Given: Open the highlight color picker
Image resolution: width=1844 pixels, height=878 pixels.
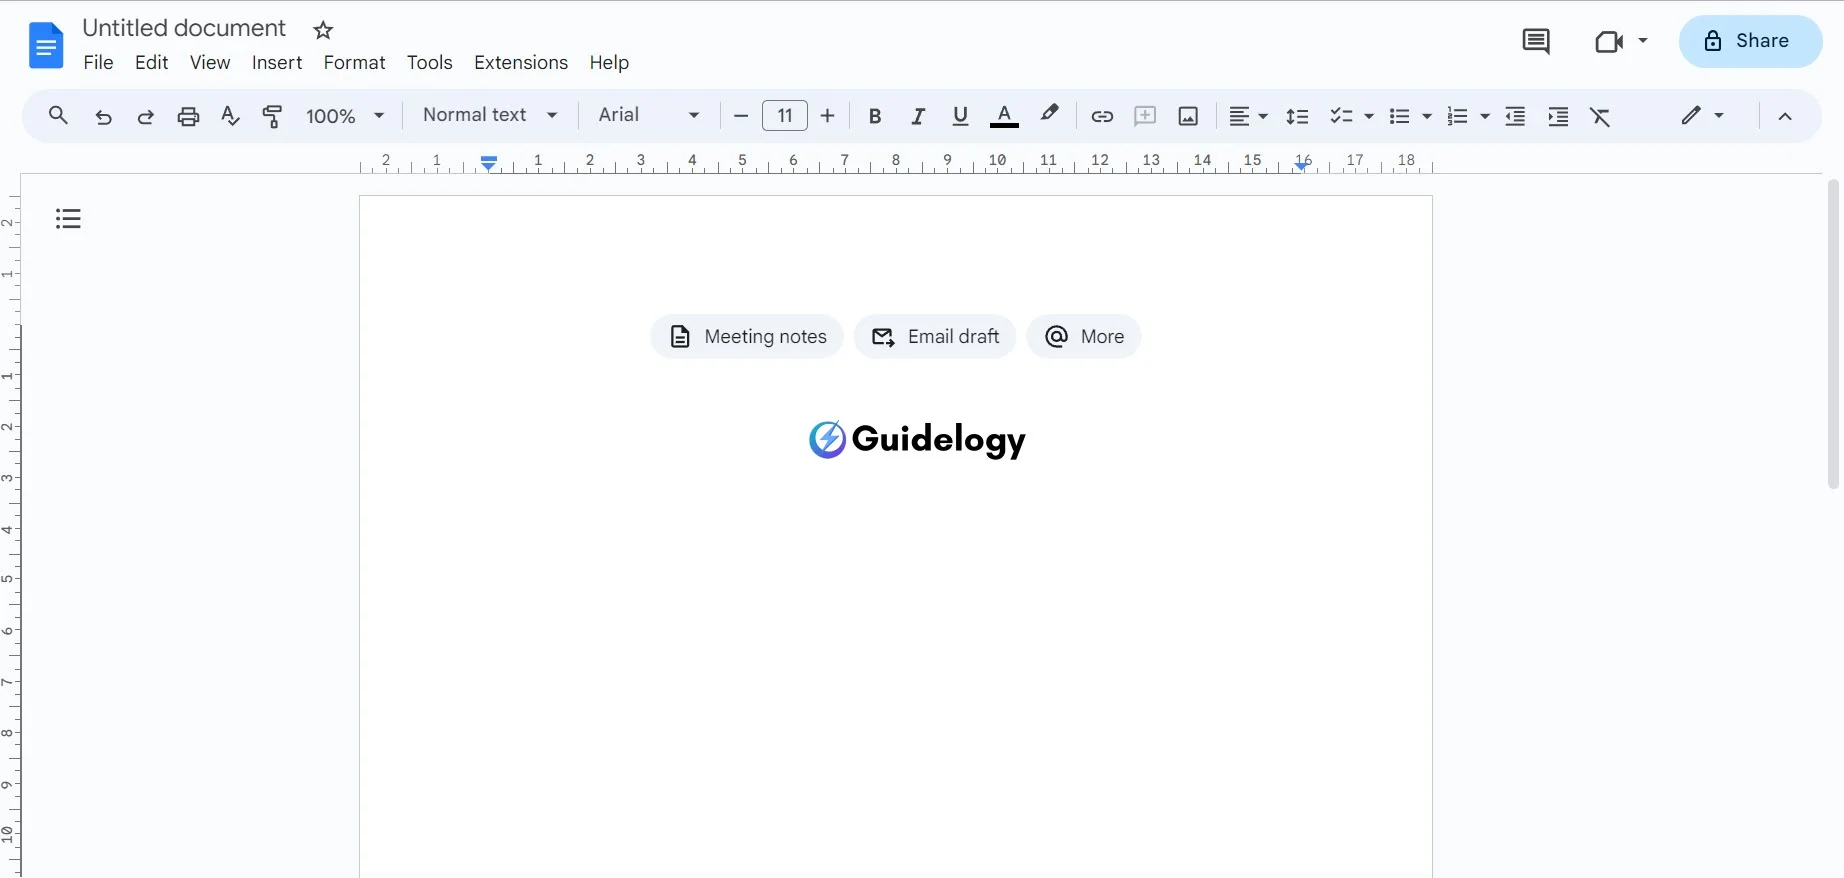Looking at the screenshot, I should [1049, 115].
